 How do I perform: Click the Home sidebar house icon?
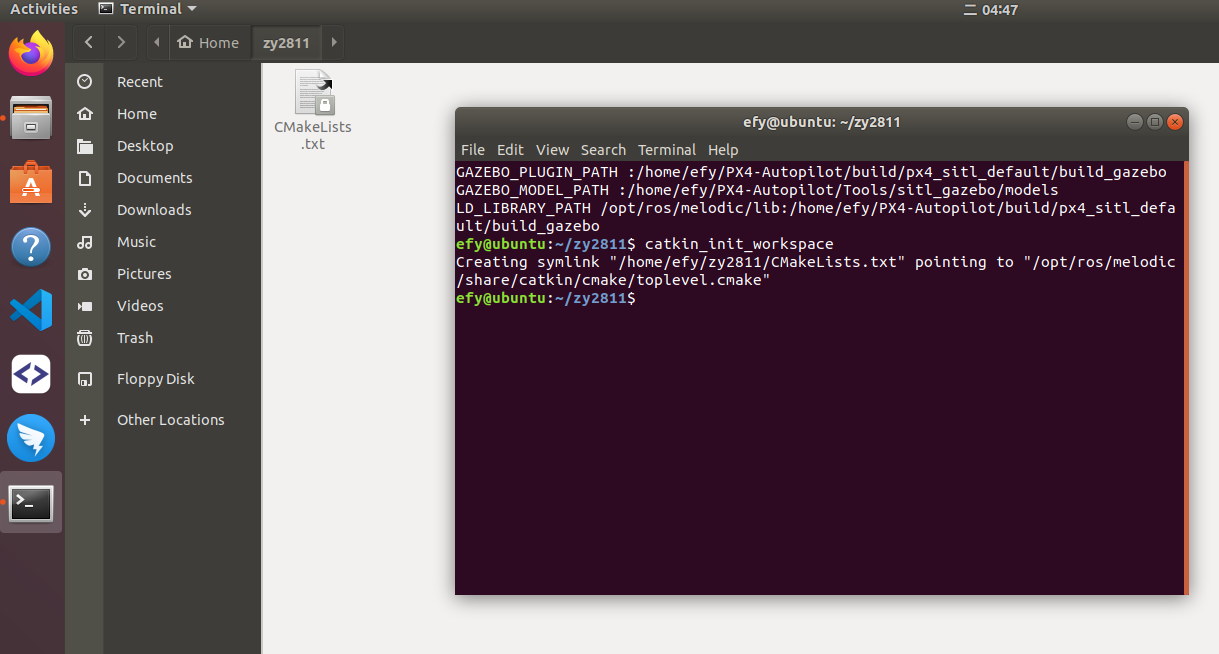click(85, 114)
